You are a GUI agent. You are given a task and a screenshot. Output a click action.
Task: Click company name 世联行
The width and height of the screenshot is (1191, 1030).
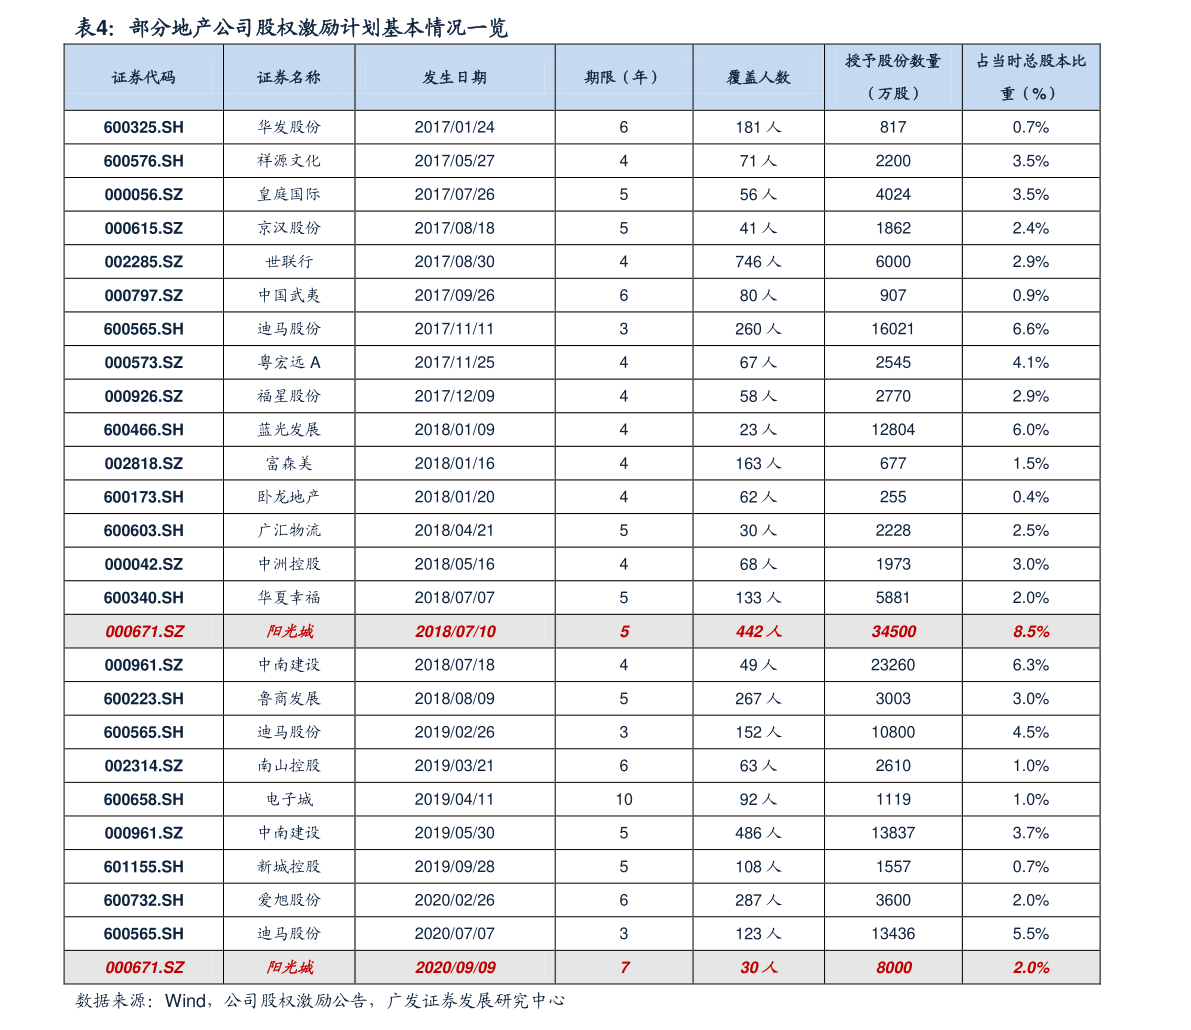click(289, 262)
